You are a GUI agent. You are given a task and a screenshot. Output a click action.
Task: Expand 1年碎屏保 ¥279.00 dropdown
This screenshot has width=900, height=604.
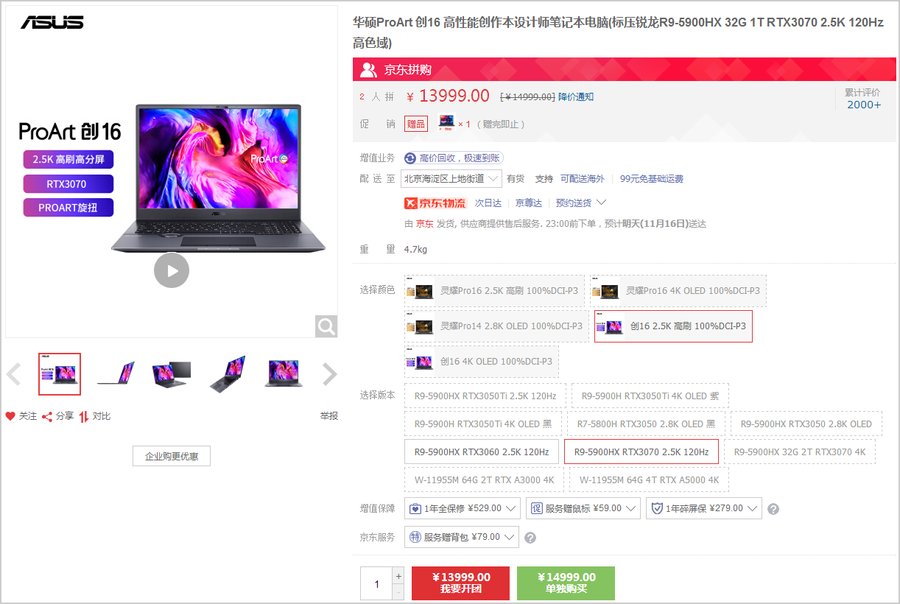pos(704,508)
